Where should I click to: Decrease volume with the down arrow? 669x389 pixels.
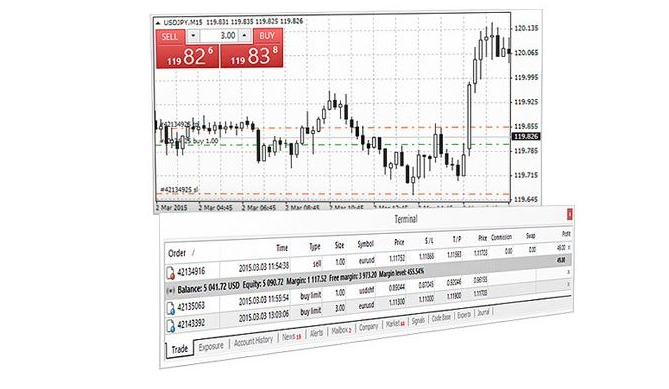coord(193,36)
